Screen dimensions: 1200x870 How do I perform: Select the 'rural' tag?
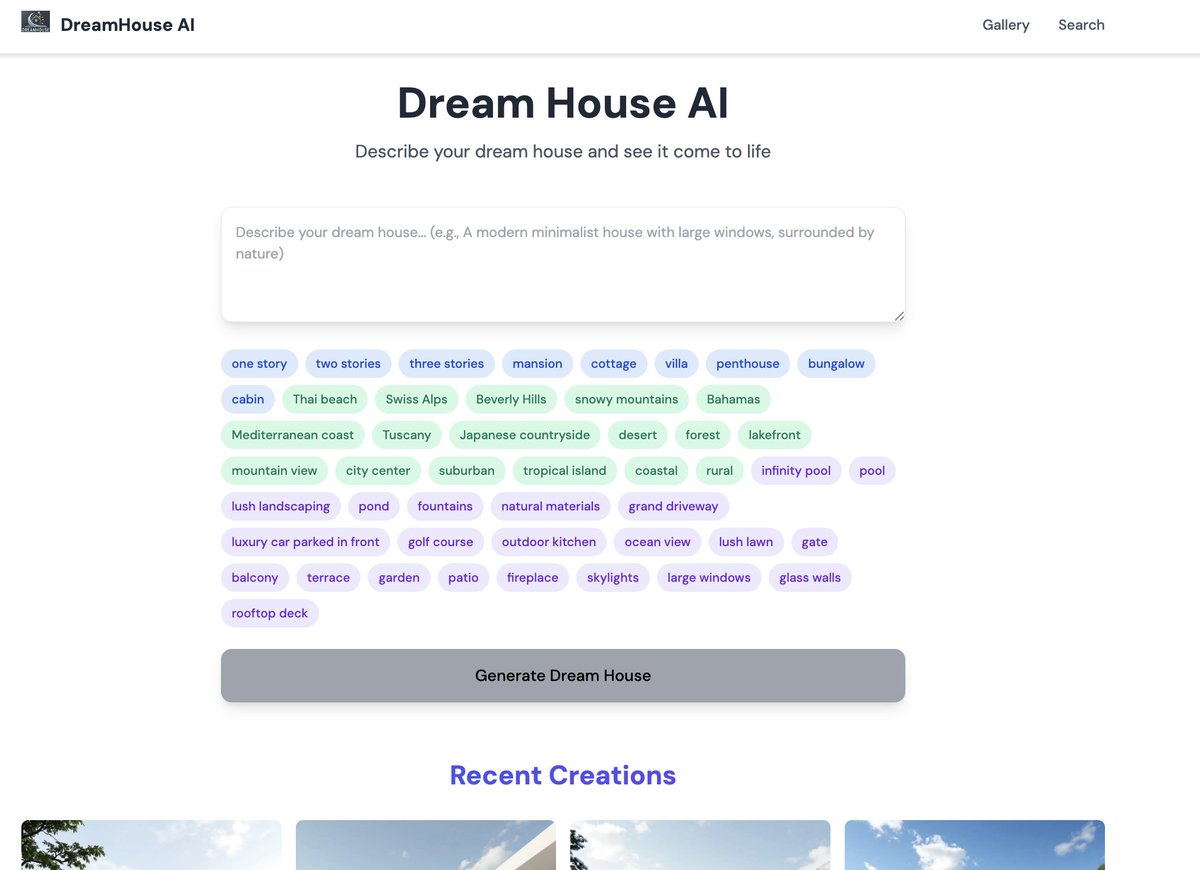click(720, 471)
